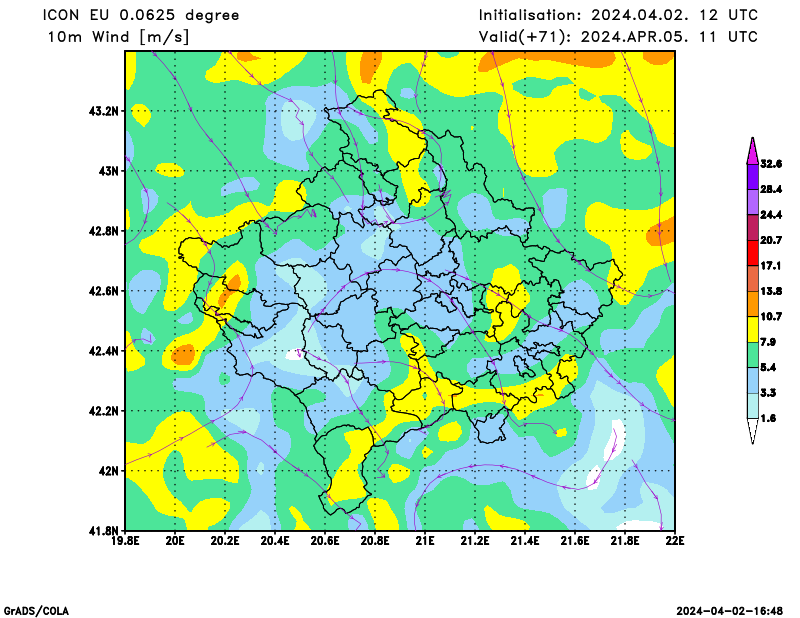This screenshot has width=800, height=618.
Task: Click the 42.8N latitude axis label
Action: click(104, 231)
